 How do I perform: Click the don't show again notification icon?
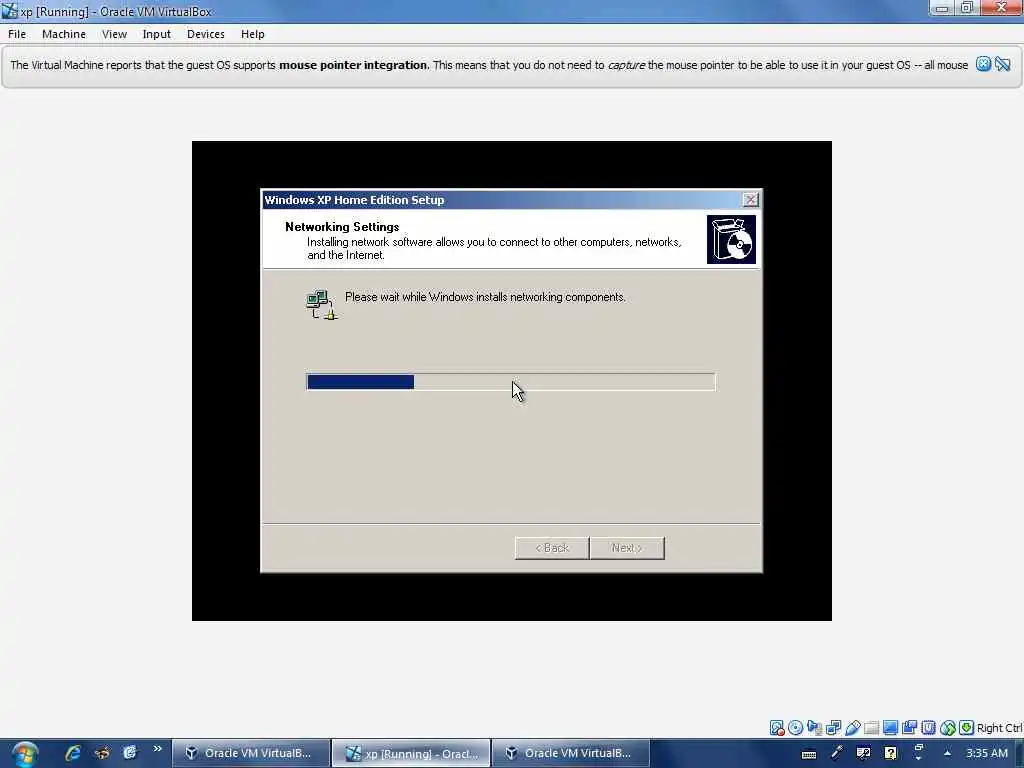[1003, 64]
